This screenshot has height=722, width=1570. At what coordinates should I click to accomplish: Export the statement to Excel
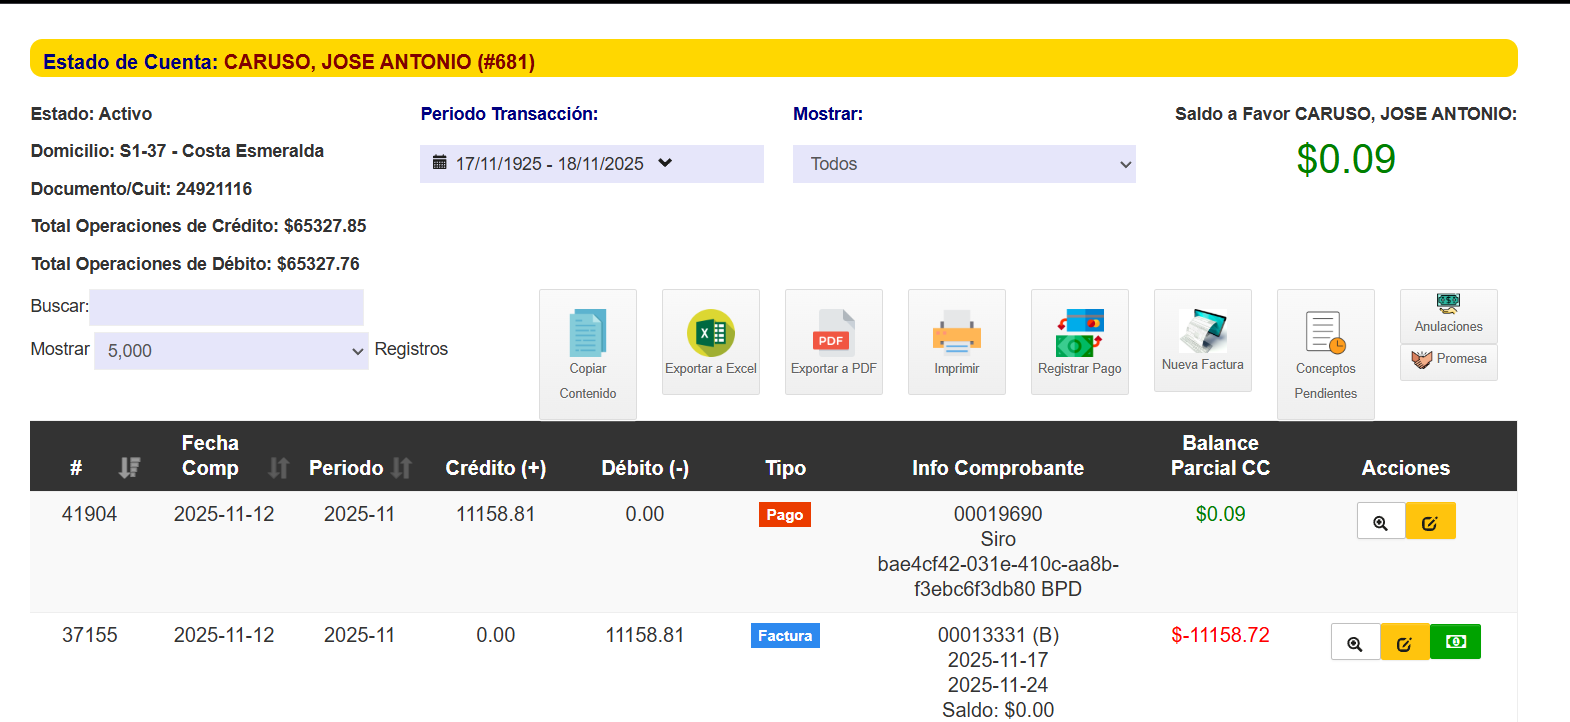[710, 334]
